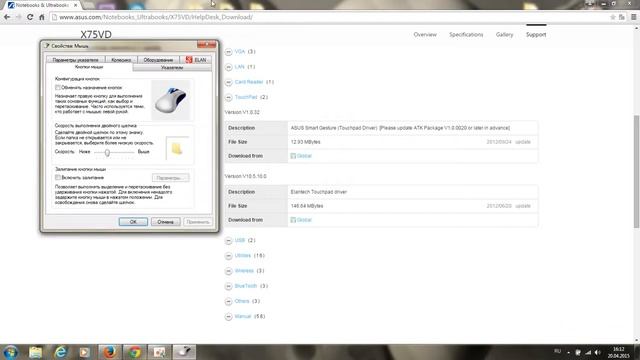Open the Gallery page
640x360 pixels.
[x=504, y=35]
